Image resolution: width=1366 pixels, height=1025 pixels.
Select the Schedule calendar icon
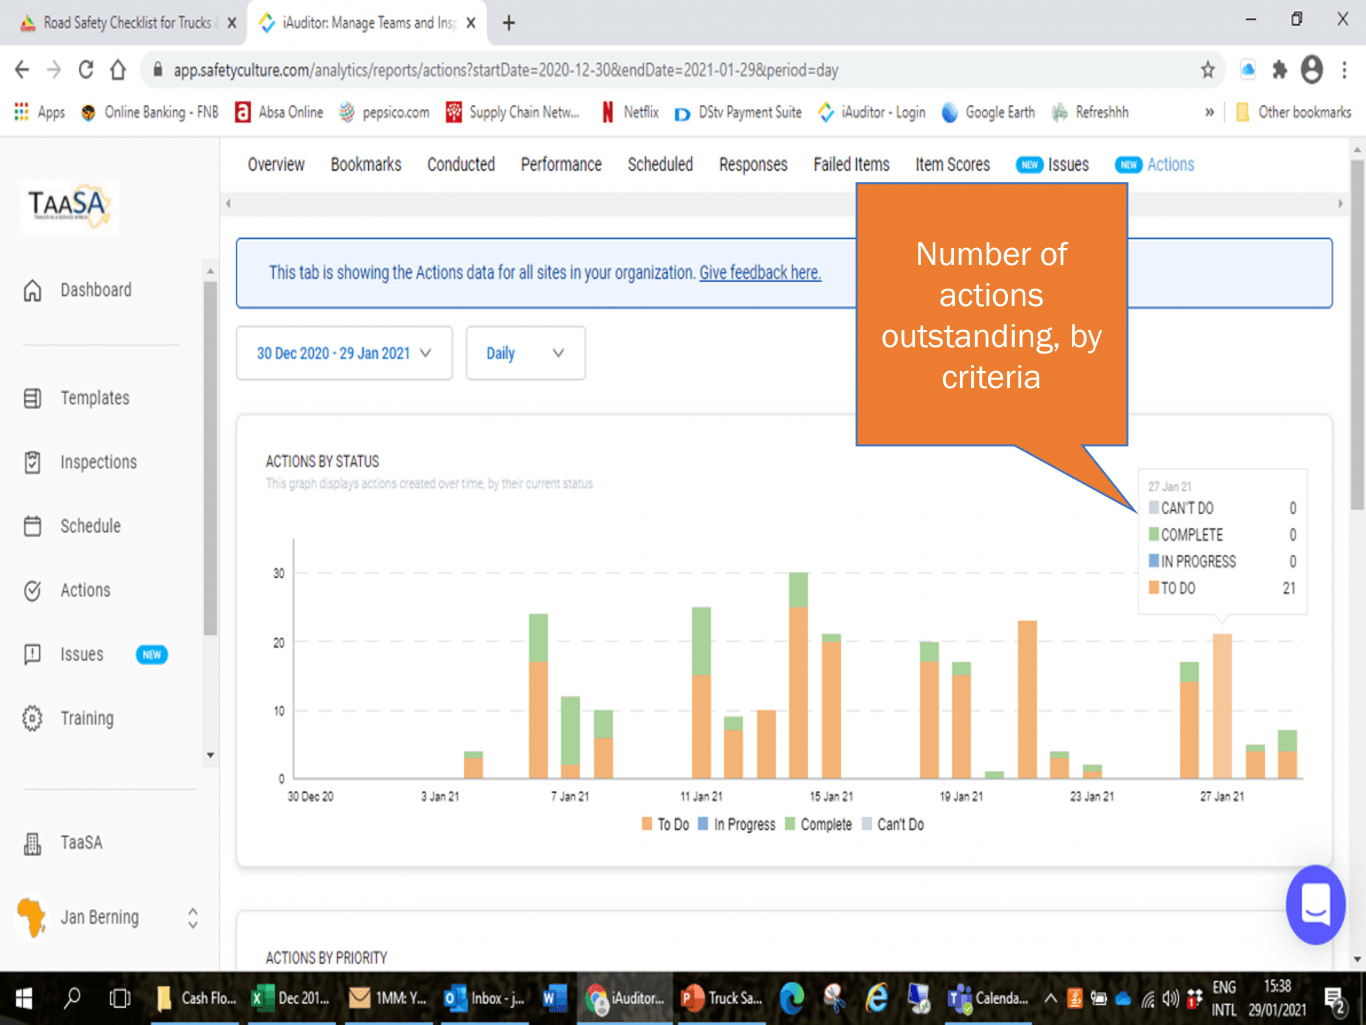tap(33, 526)
